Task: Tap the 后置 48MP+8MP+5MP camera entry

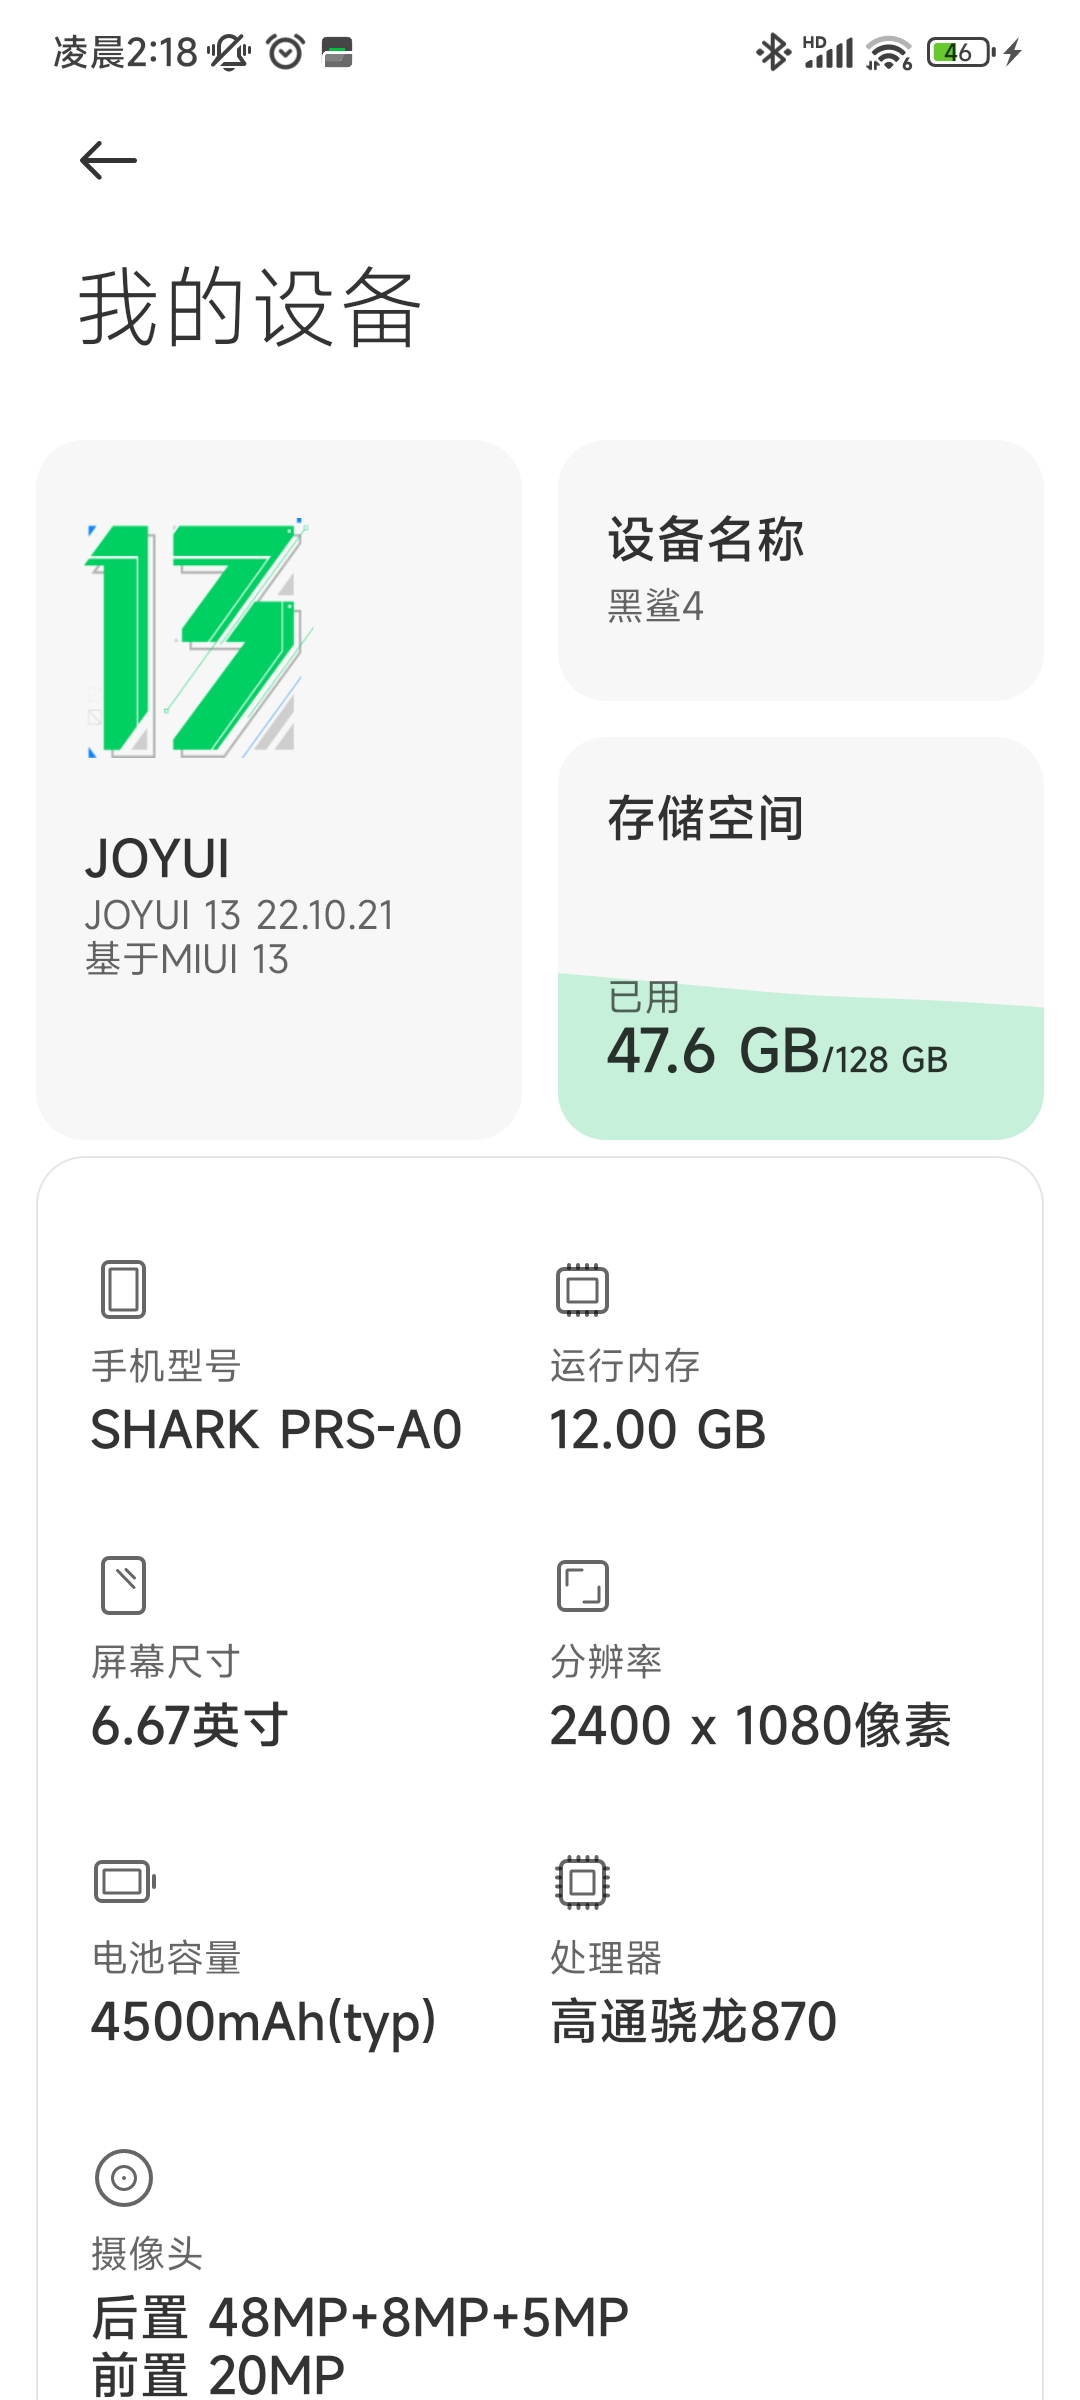Action: pos(360,2317)
